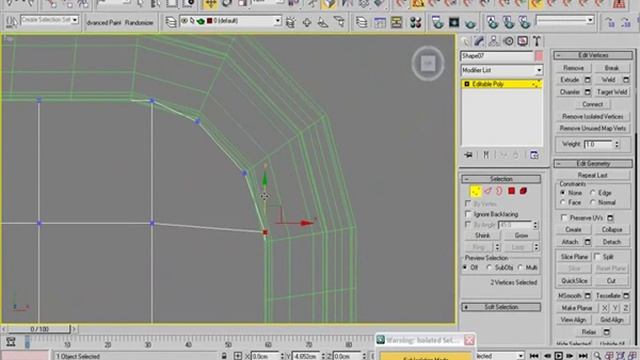Click Show End Result toggle icon
The width and height of the screenshot is (640, 360).
[486, 155]
